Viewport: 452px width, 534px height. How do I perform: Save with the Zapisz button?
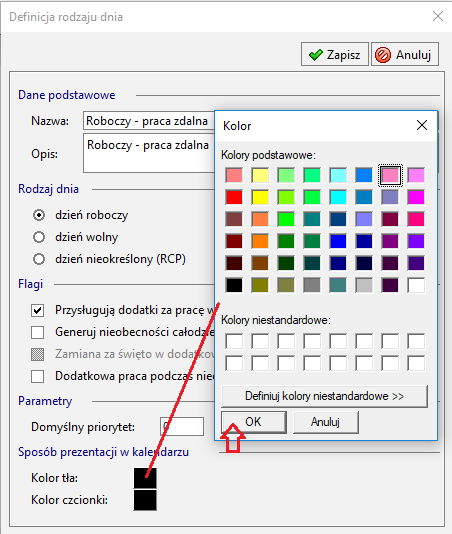point(334,54)
